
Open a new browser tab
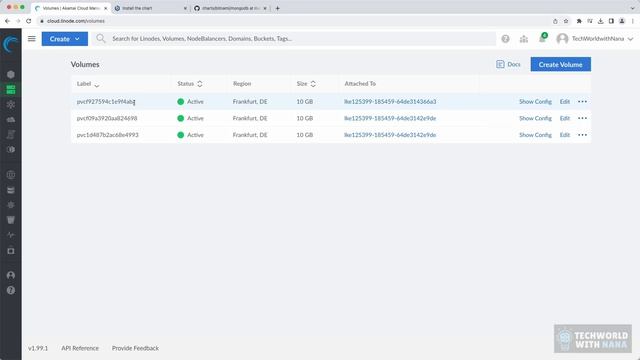click(x=278, y=8)
